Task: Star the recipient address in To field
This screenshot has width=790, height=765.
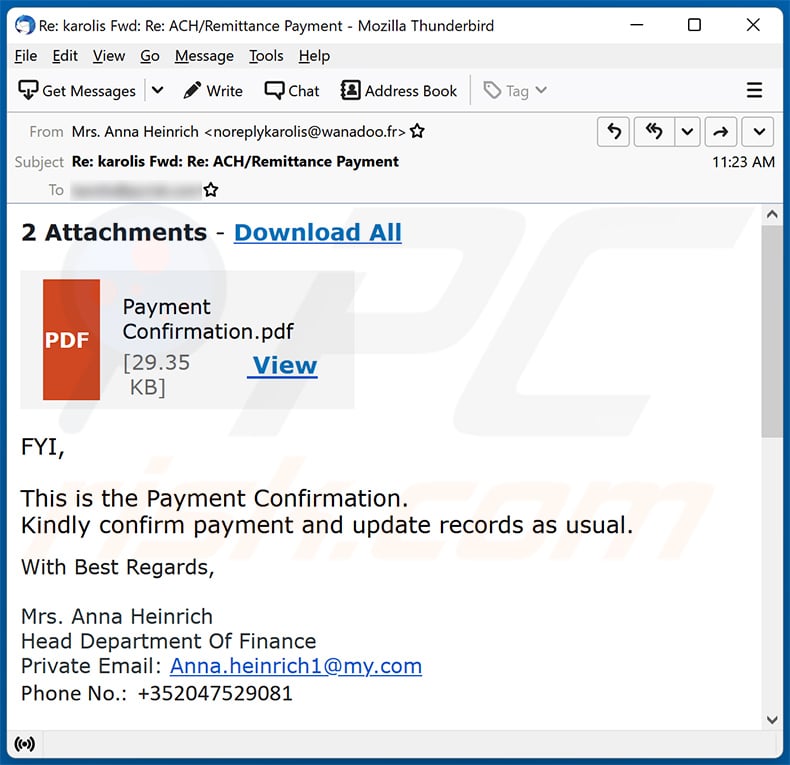Action: tap(211, 190)
